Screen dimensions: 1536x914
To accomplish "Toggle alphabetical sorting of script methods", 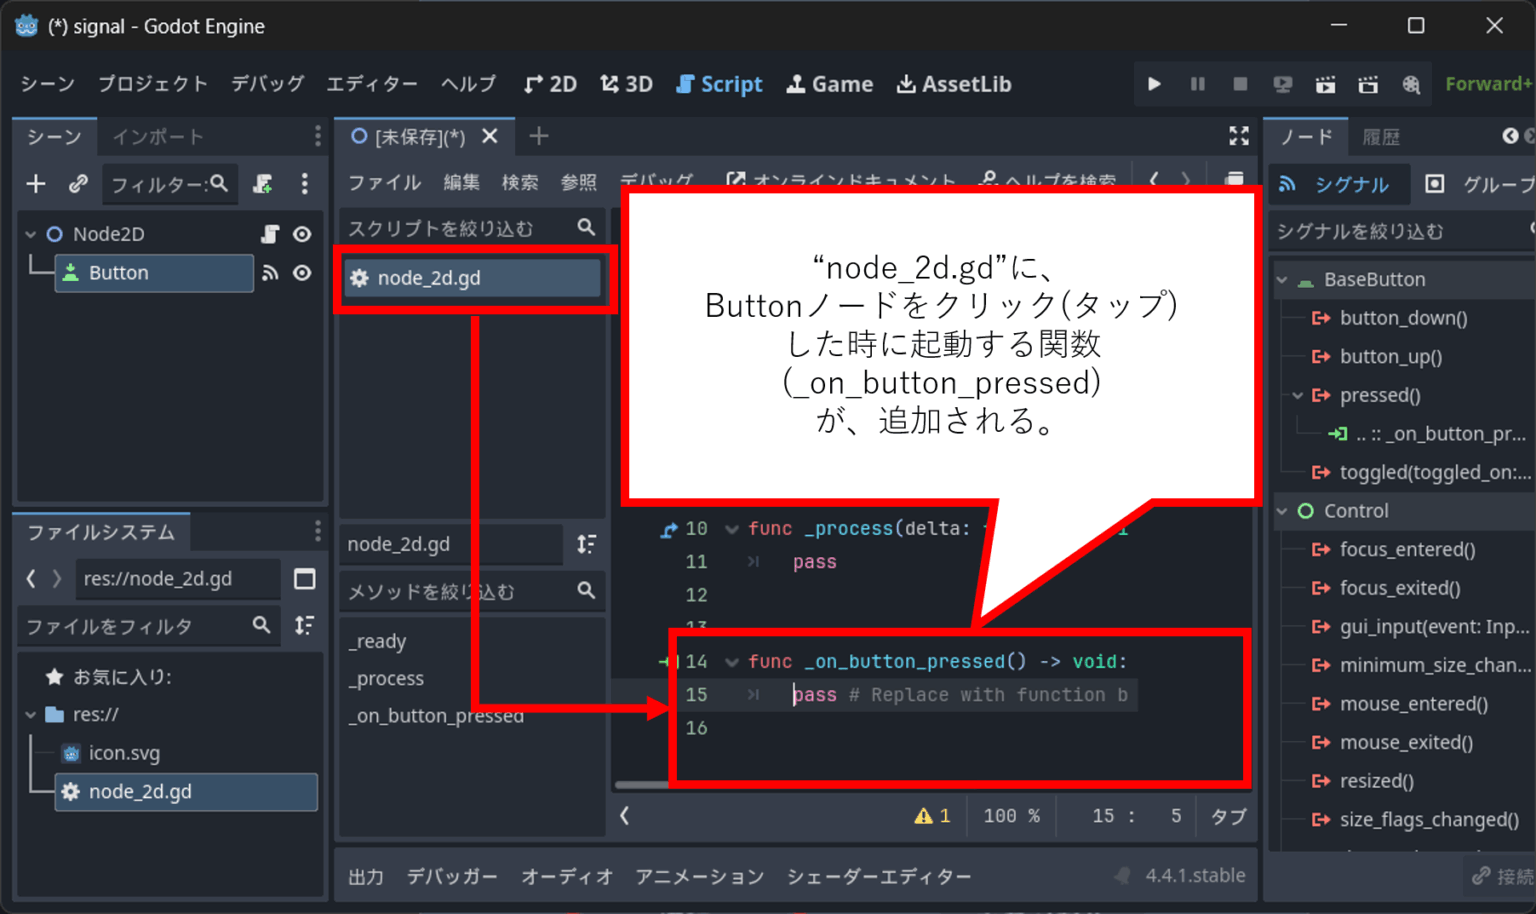I will 585,545.
